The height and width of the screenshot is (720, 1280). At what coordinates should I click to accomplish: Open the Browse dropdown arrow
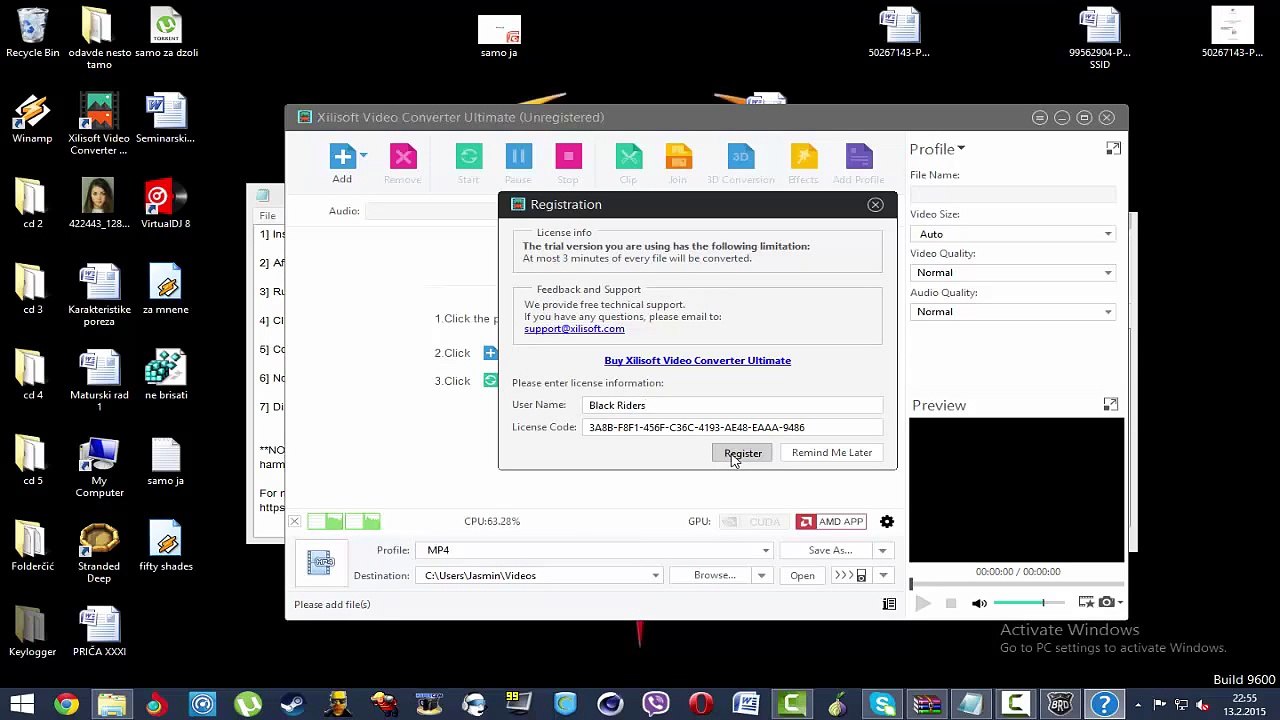coord(761,576)
